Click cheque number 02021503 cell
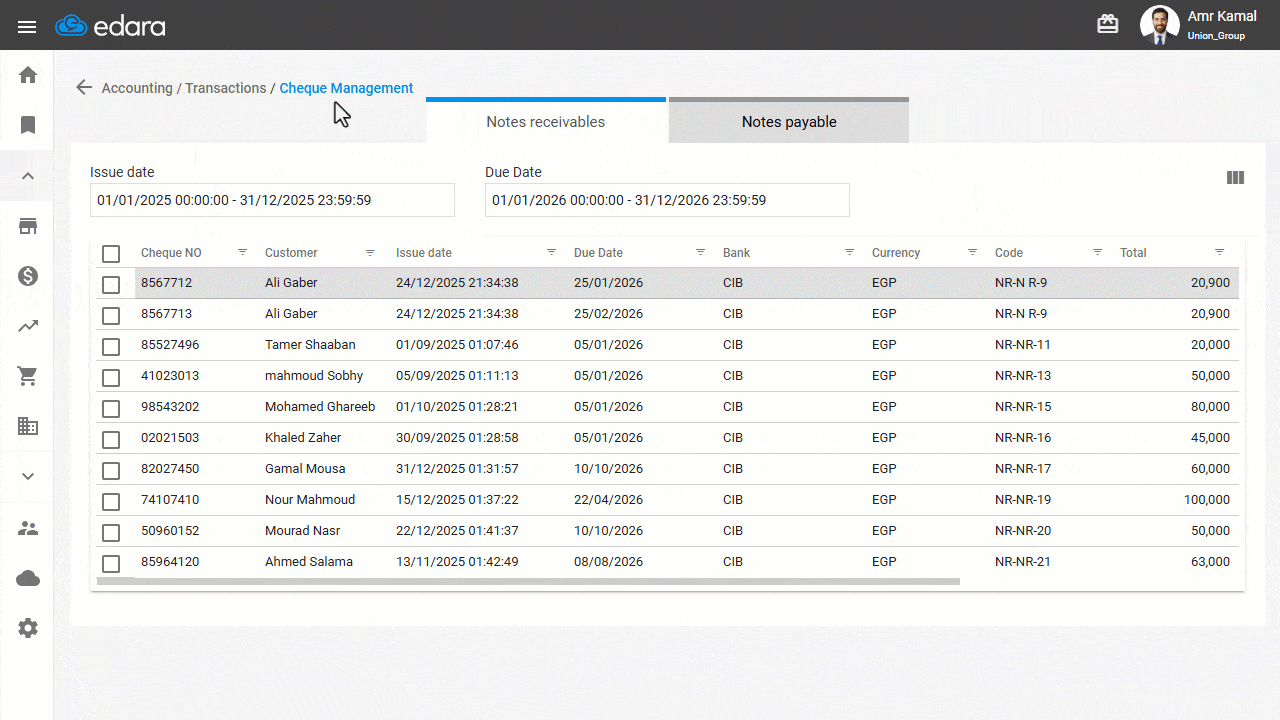 [x=170, y=438]
